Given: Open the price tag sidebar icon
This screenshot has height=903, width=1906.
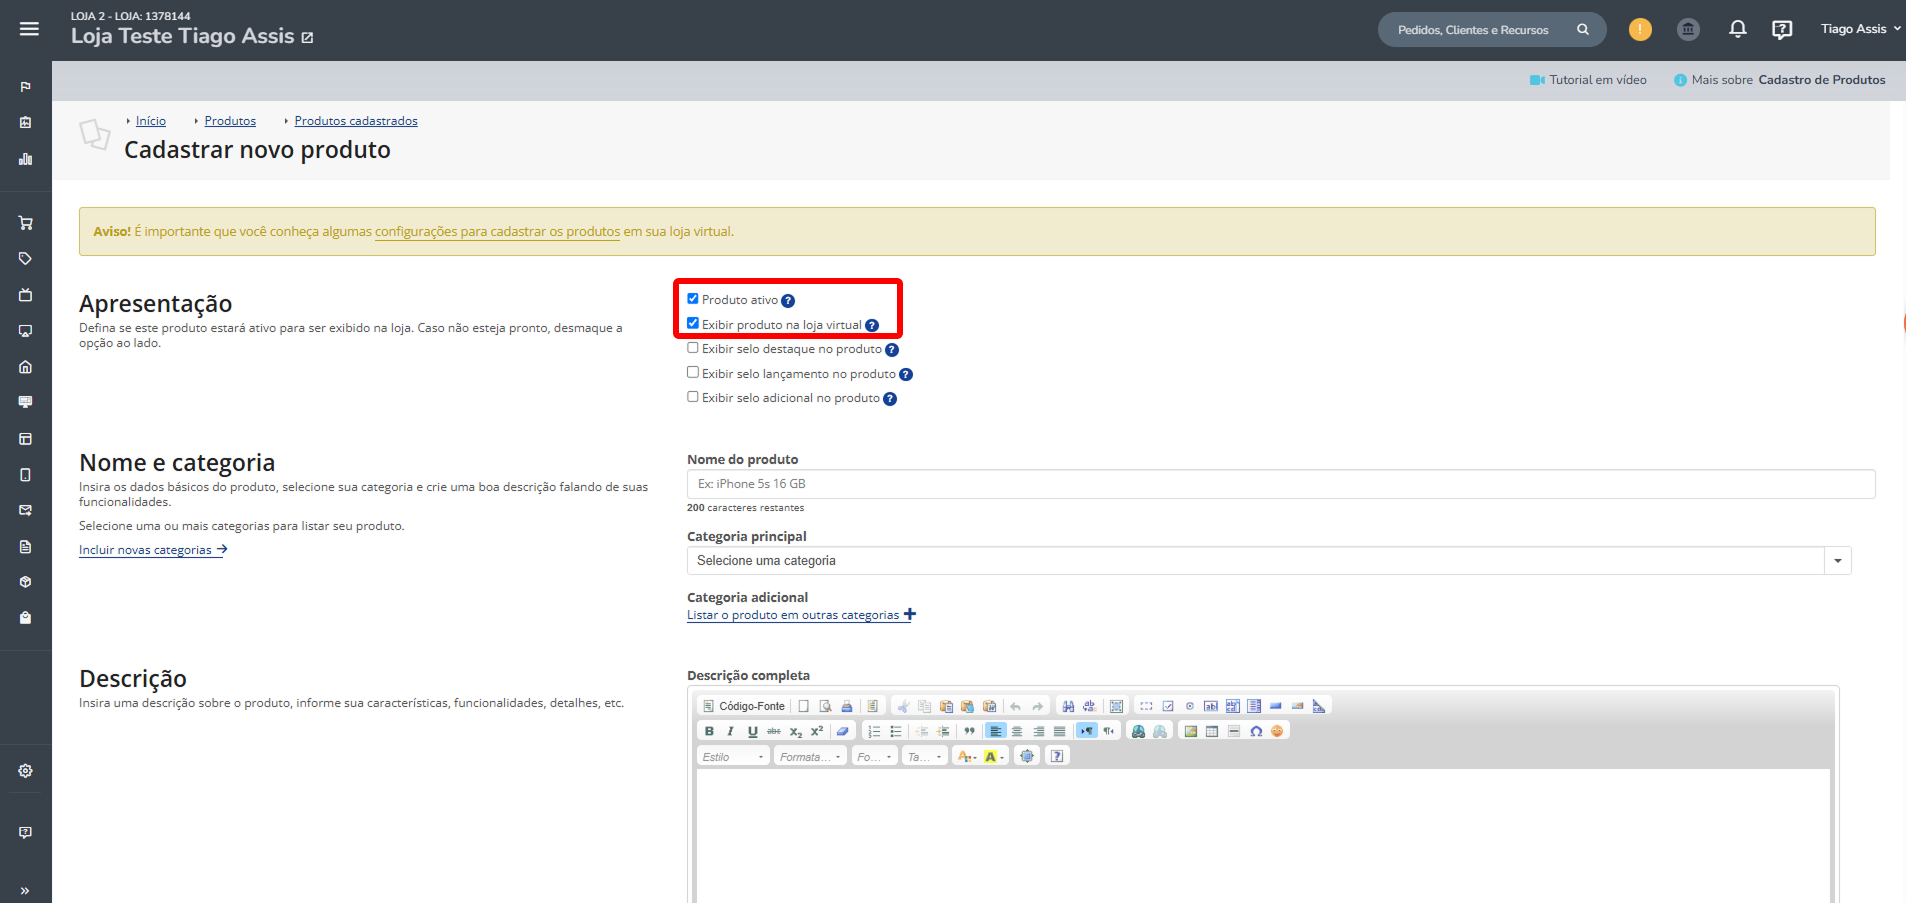Looking at the screenshot, I should (26, 258).
